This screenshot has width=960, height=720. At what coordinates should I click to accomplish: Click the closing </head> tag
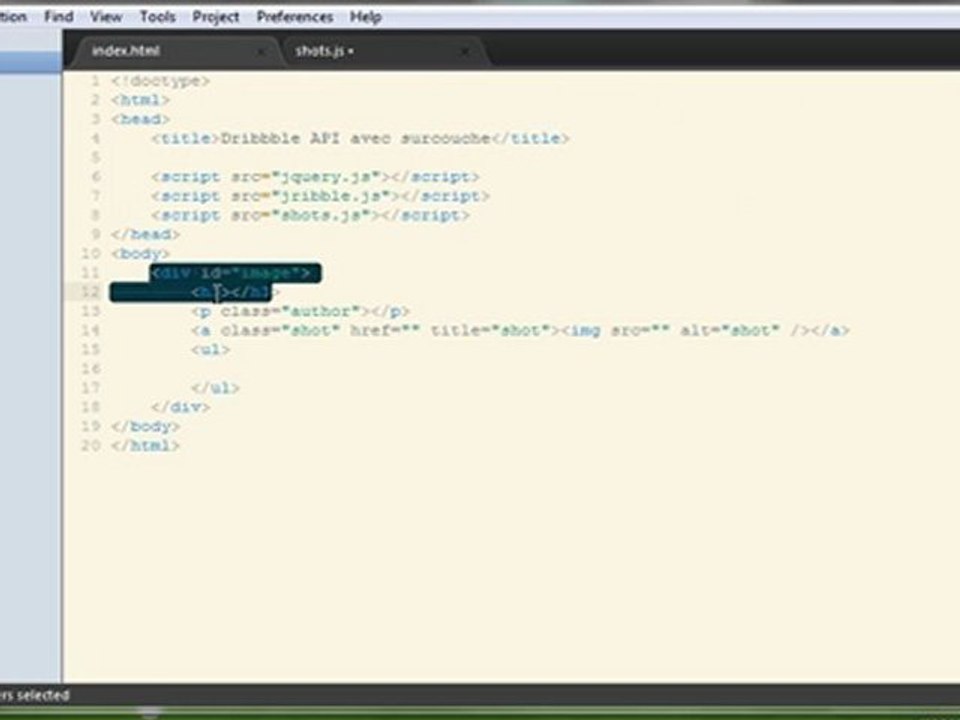click(145, 234)
